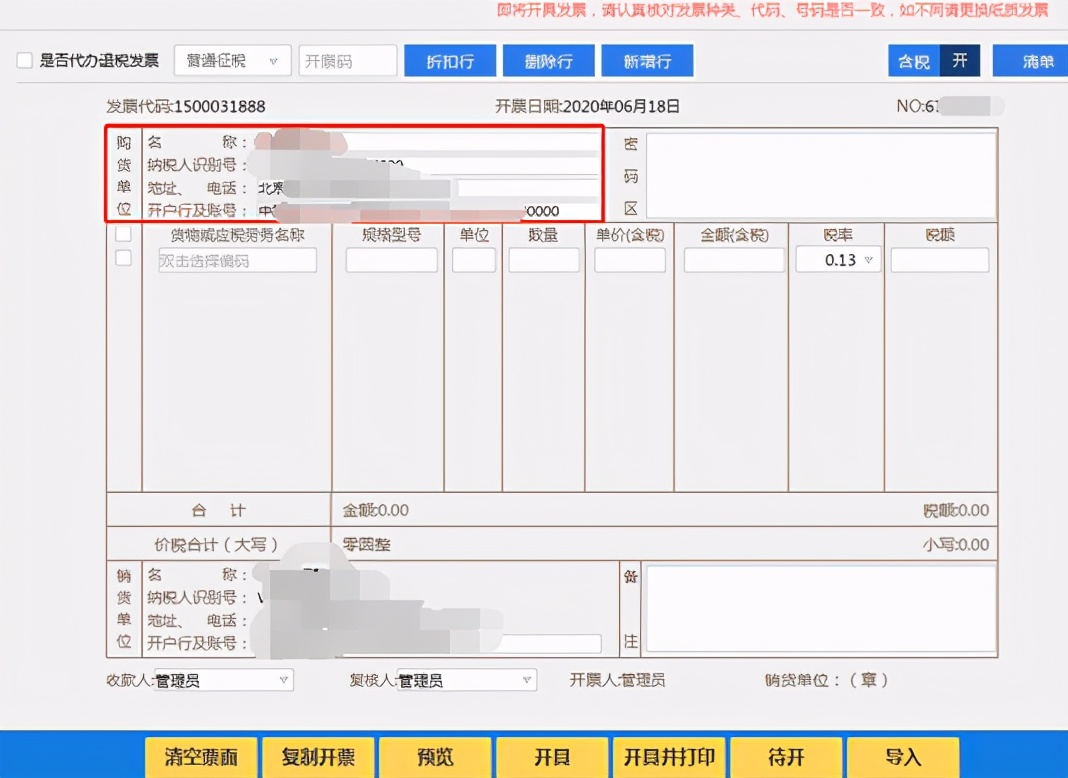The height and width of the screenshot is (778, 1068).
Task: Check the first item row checkbox
Action: click(123, 258)
